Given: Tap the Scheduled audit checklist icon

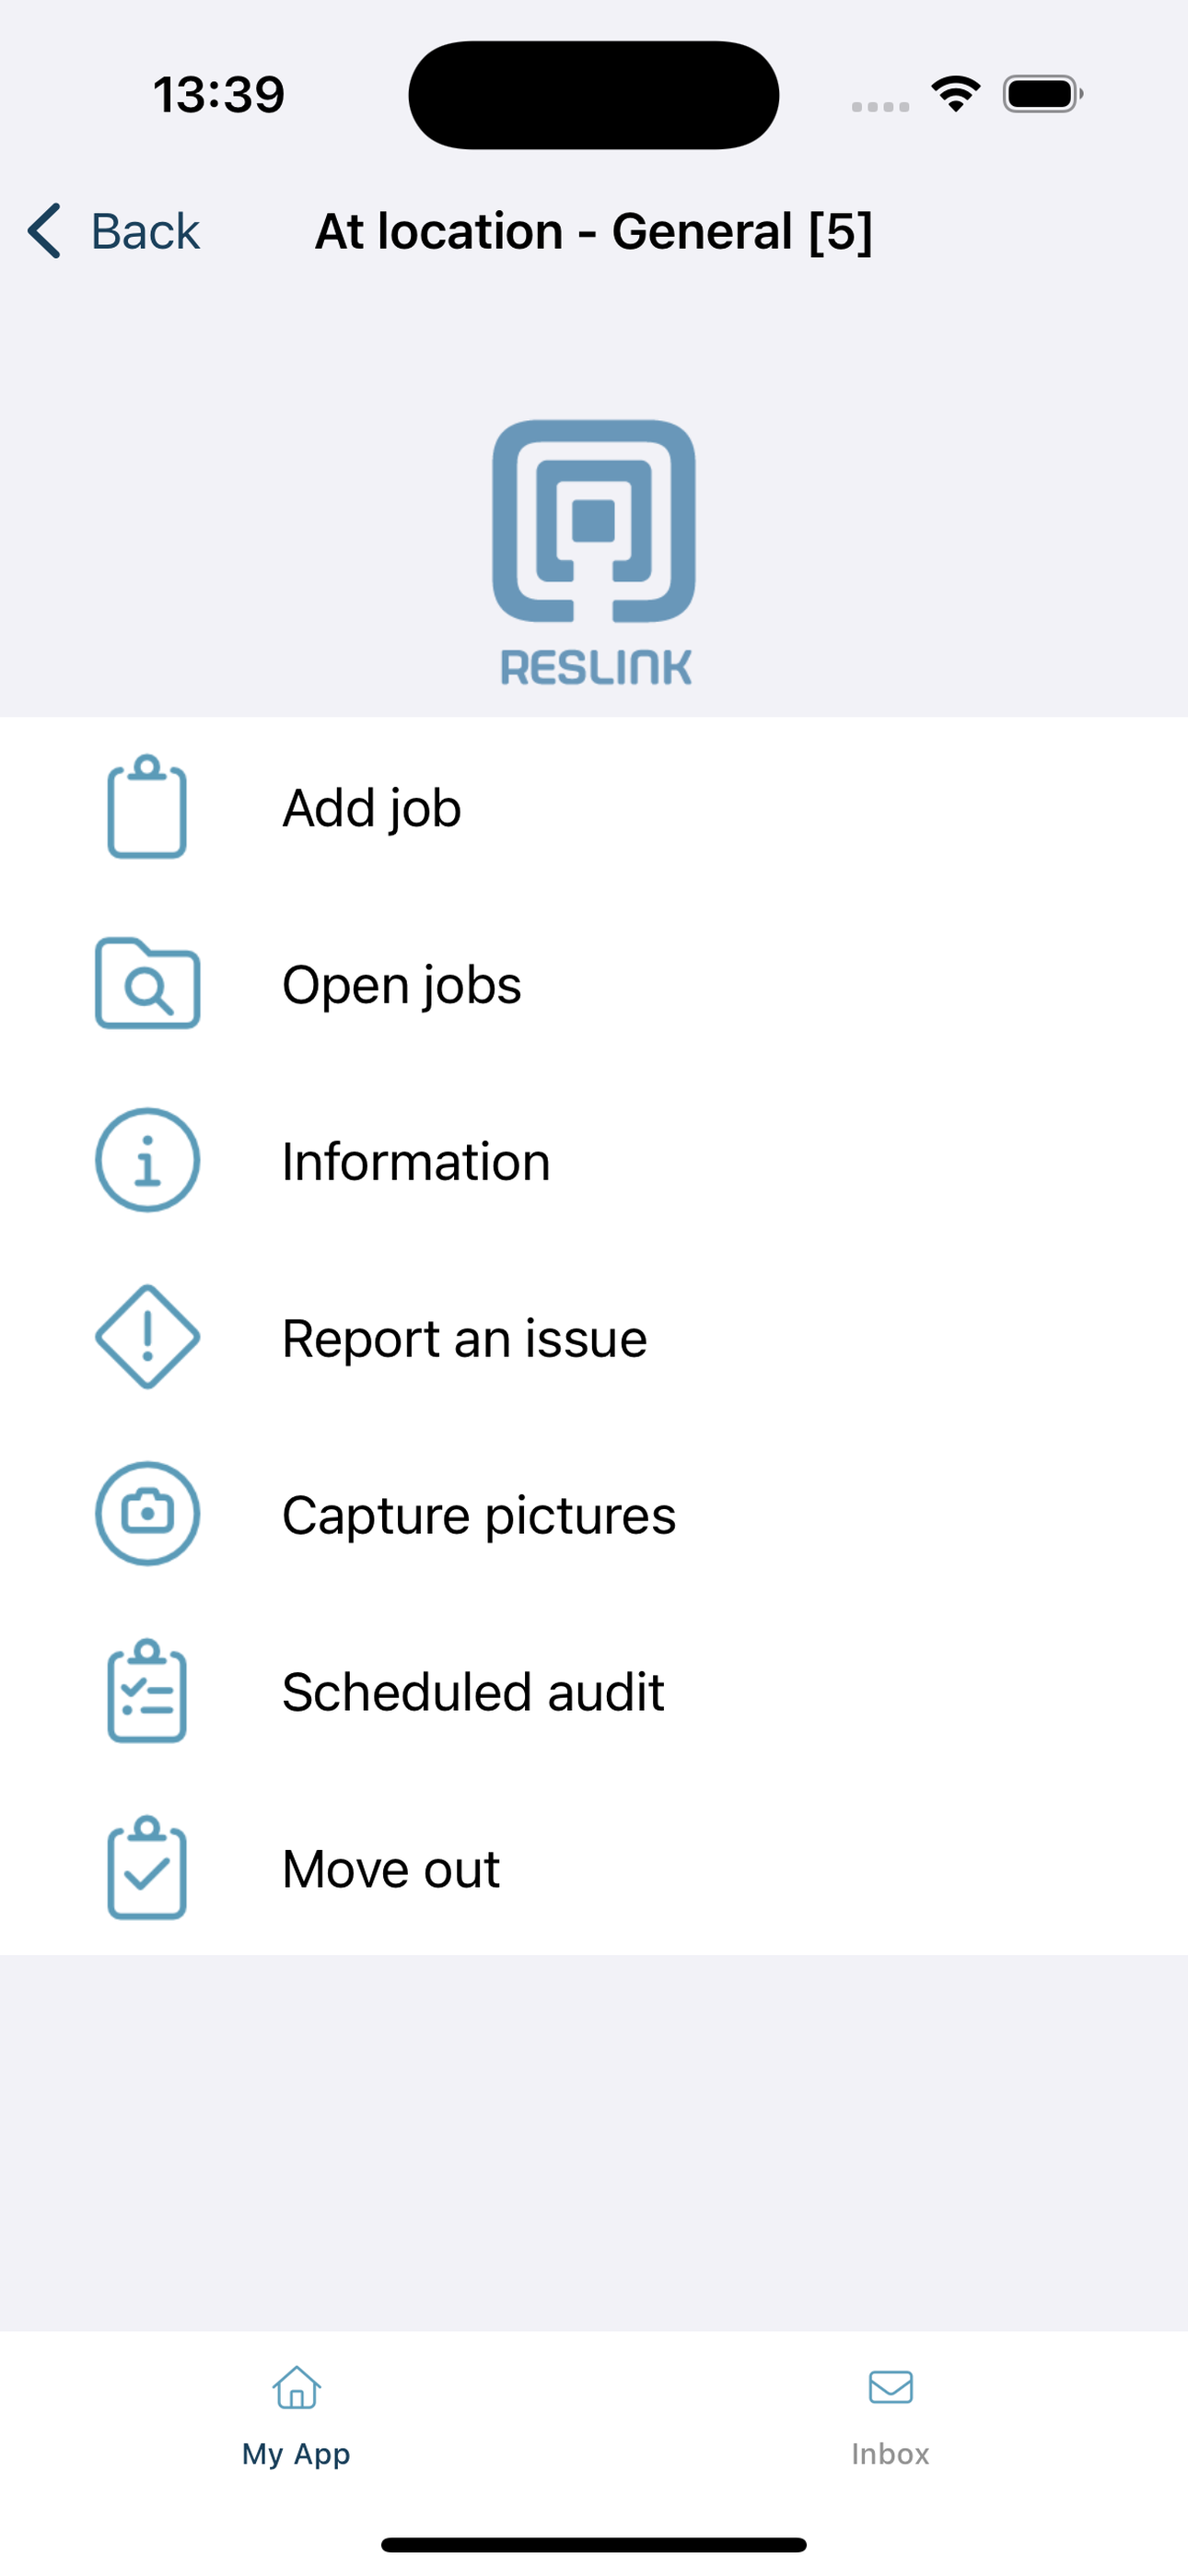Looking at the screenshot, I should point(147,1690).
